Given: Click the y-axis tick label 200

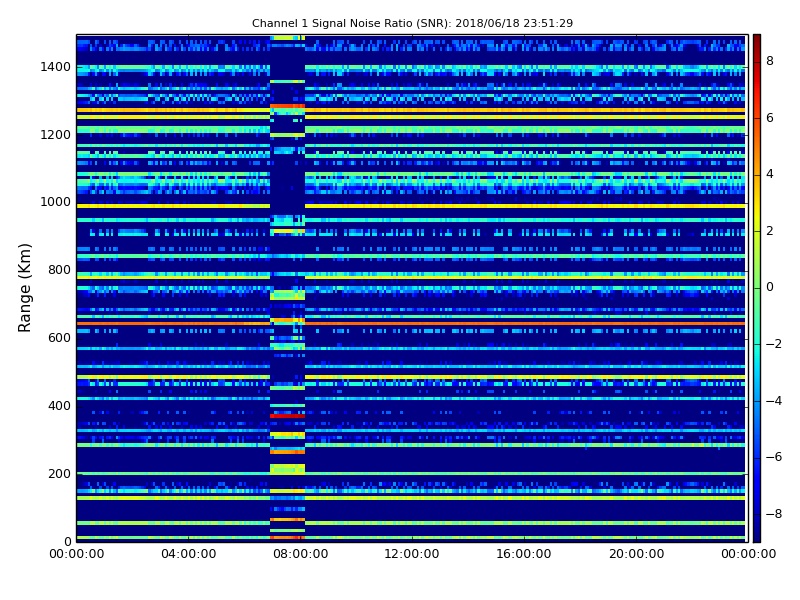Looking at the screenshot, I should [59, 473].
